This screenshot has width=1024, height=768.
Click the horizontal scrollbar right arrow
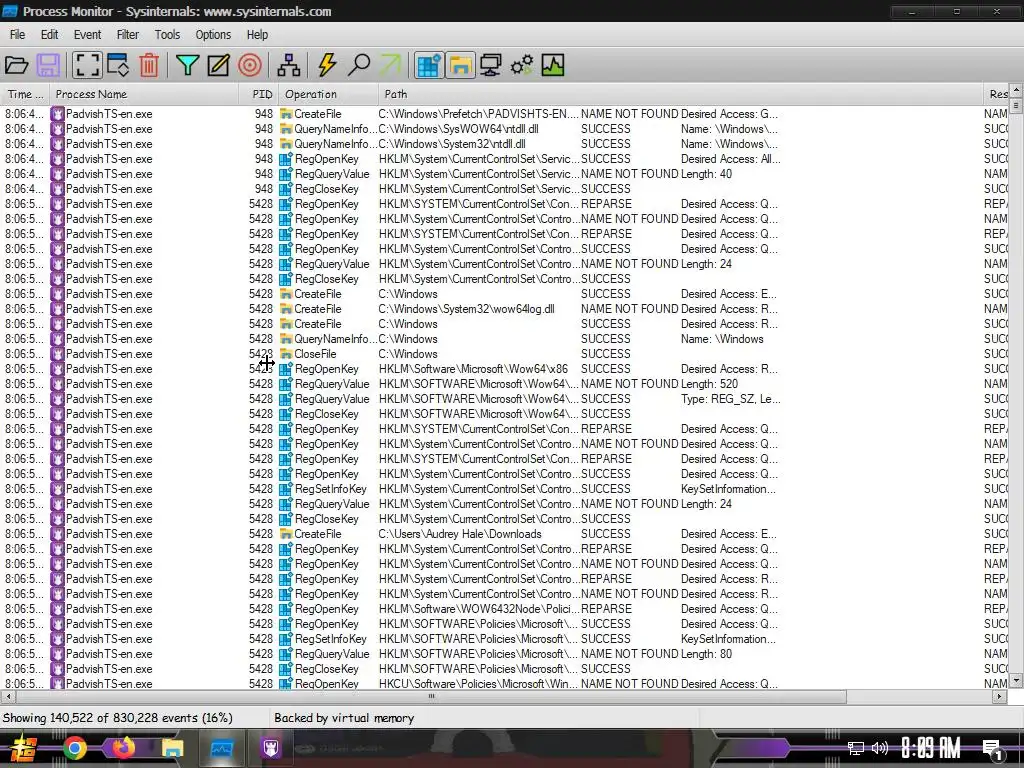(999, 697)
